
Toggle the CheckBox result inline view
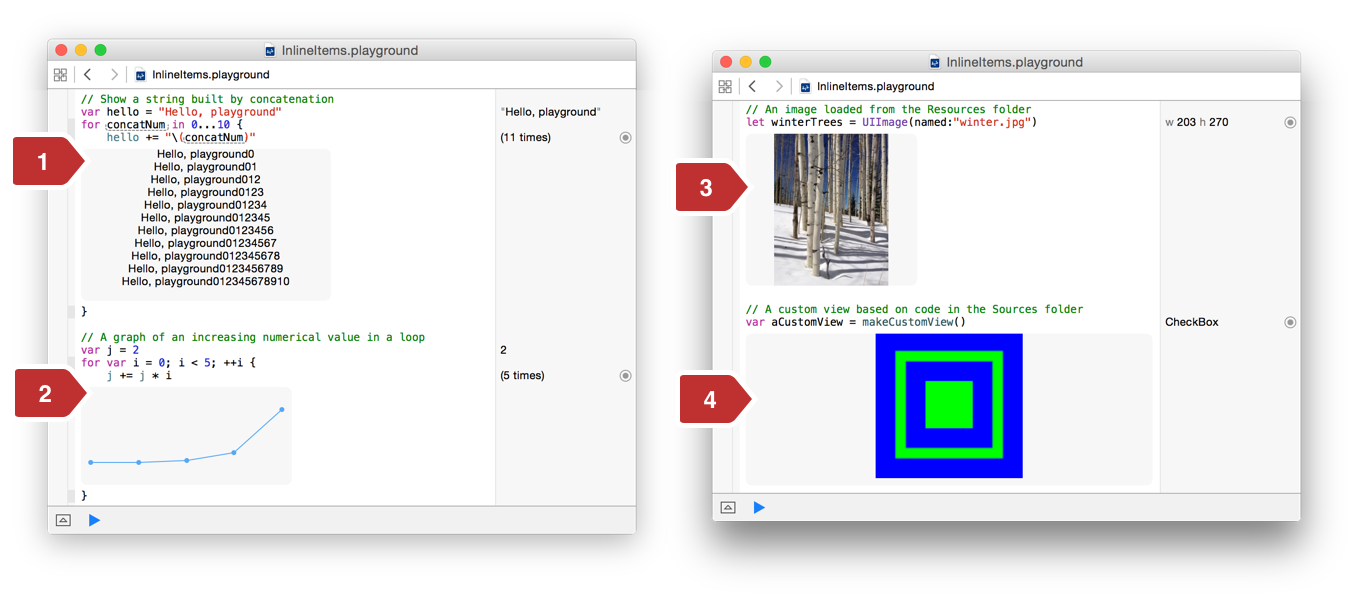(x=1290, y=323)
